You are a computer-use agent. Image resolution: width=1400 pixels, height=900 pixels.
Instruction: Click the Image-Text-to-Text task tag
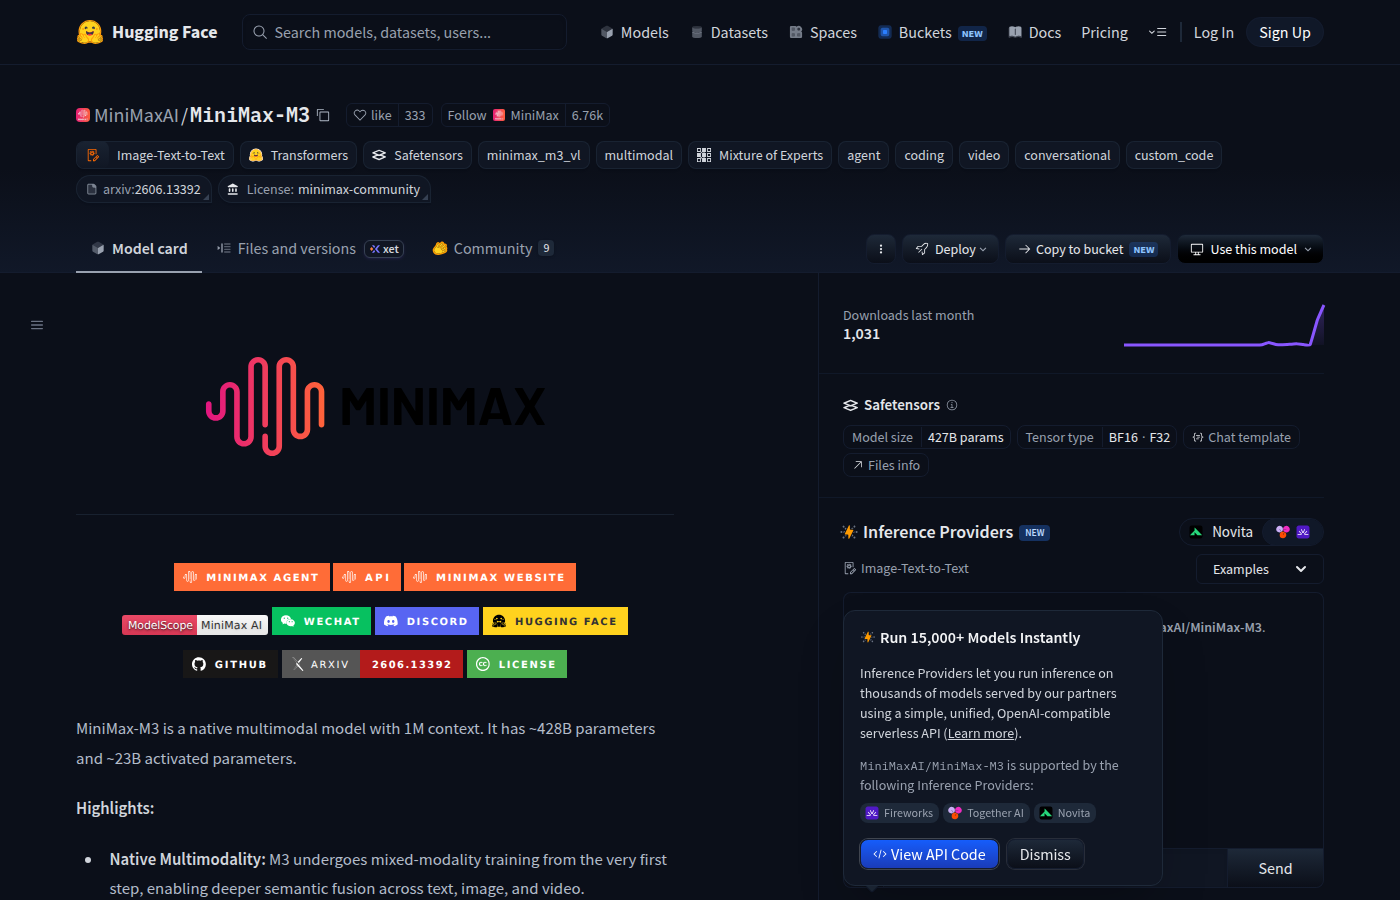(155, 155)
